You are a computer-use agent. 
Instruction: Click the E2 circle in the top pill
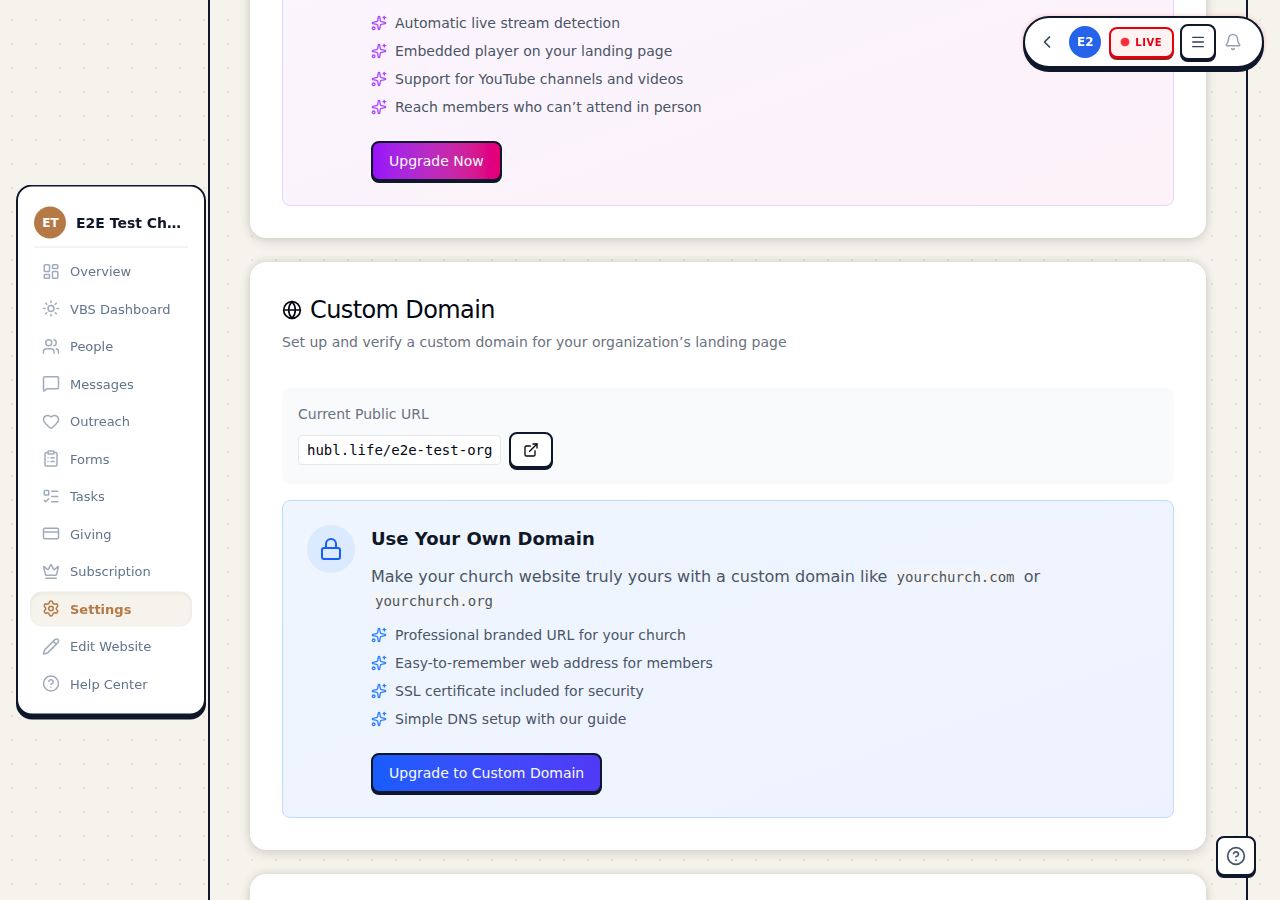coord(1084,42)
